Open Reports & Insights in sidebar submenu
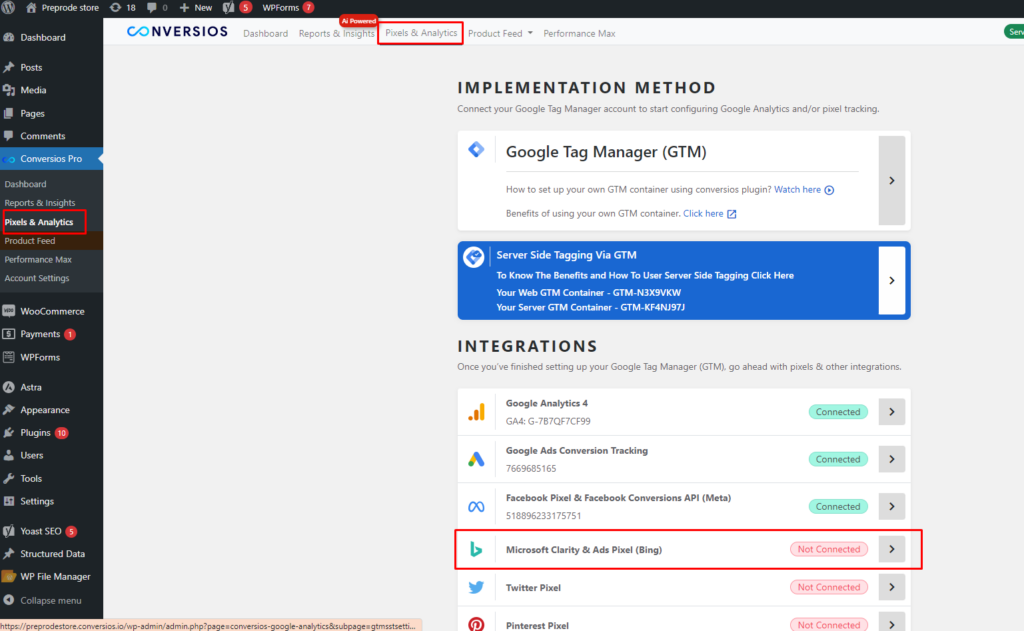1024x631 pixels. [40, 202]
